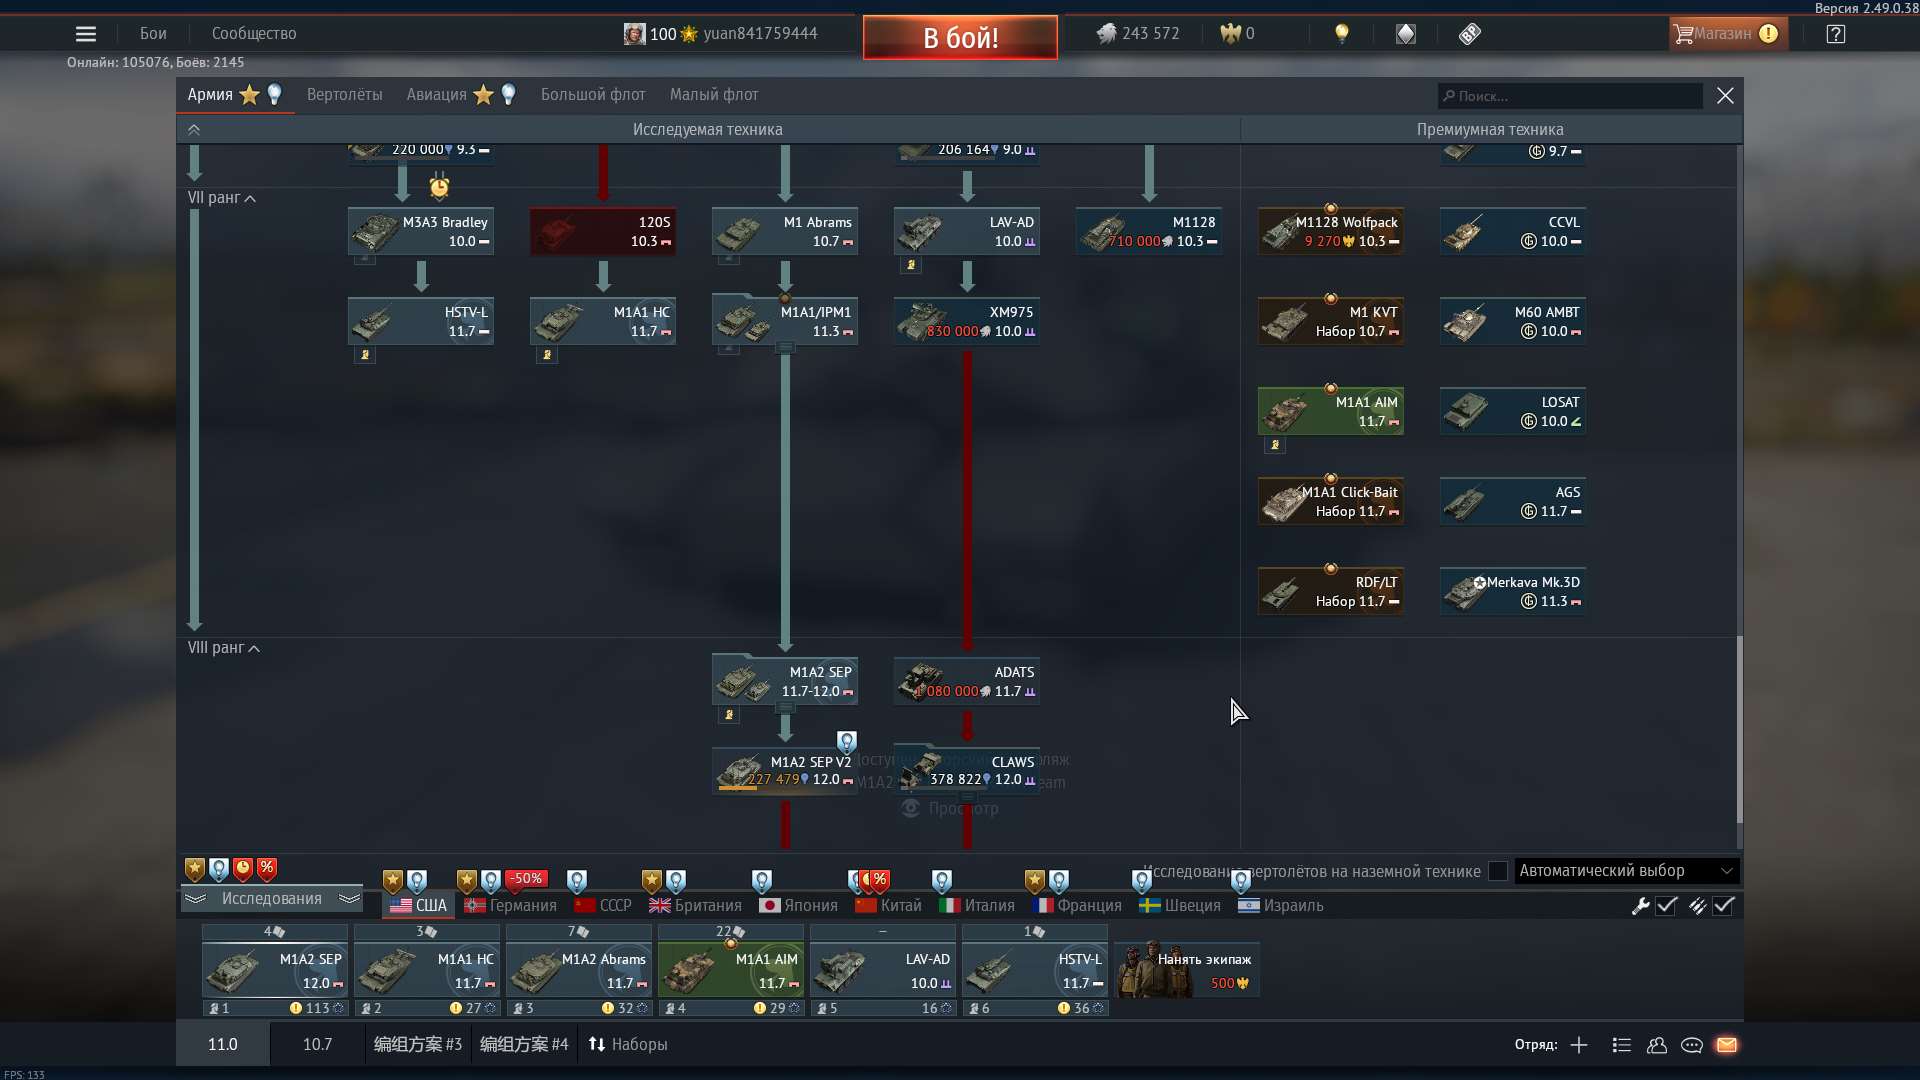The image size is (1920, 1080).
Task: Open the friends contacts icon
Action: point(1657,1045)
